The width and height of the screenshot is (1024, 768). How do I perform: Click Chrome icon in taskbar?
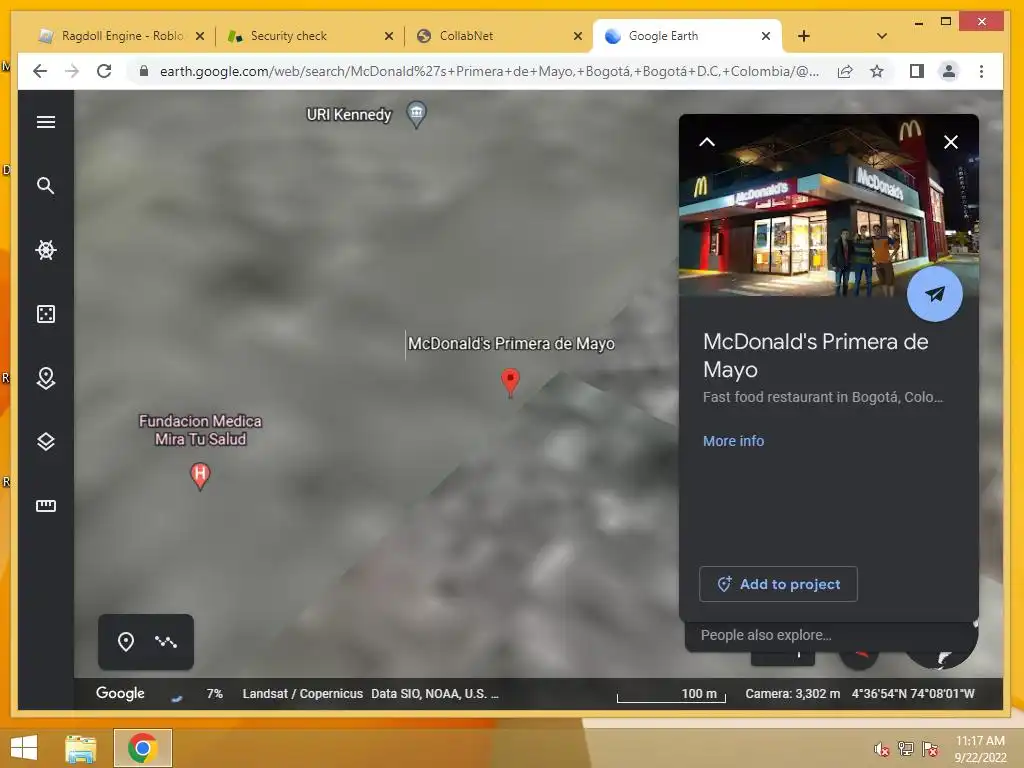point(142,748)
